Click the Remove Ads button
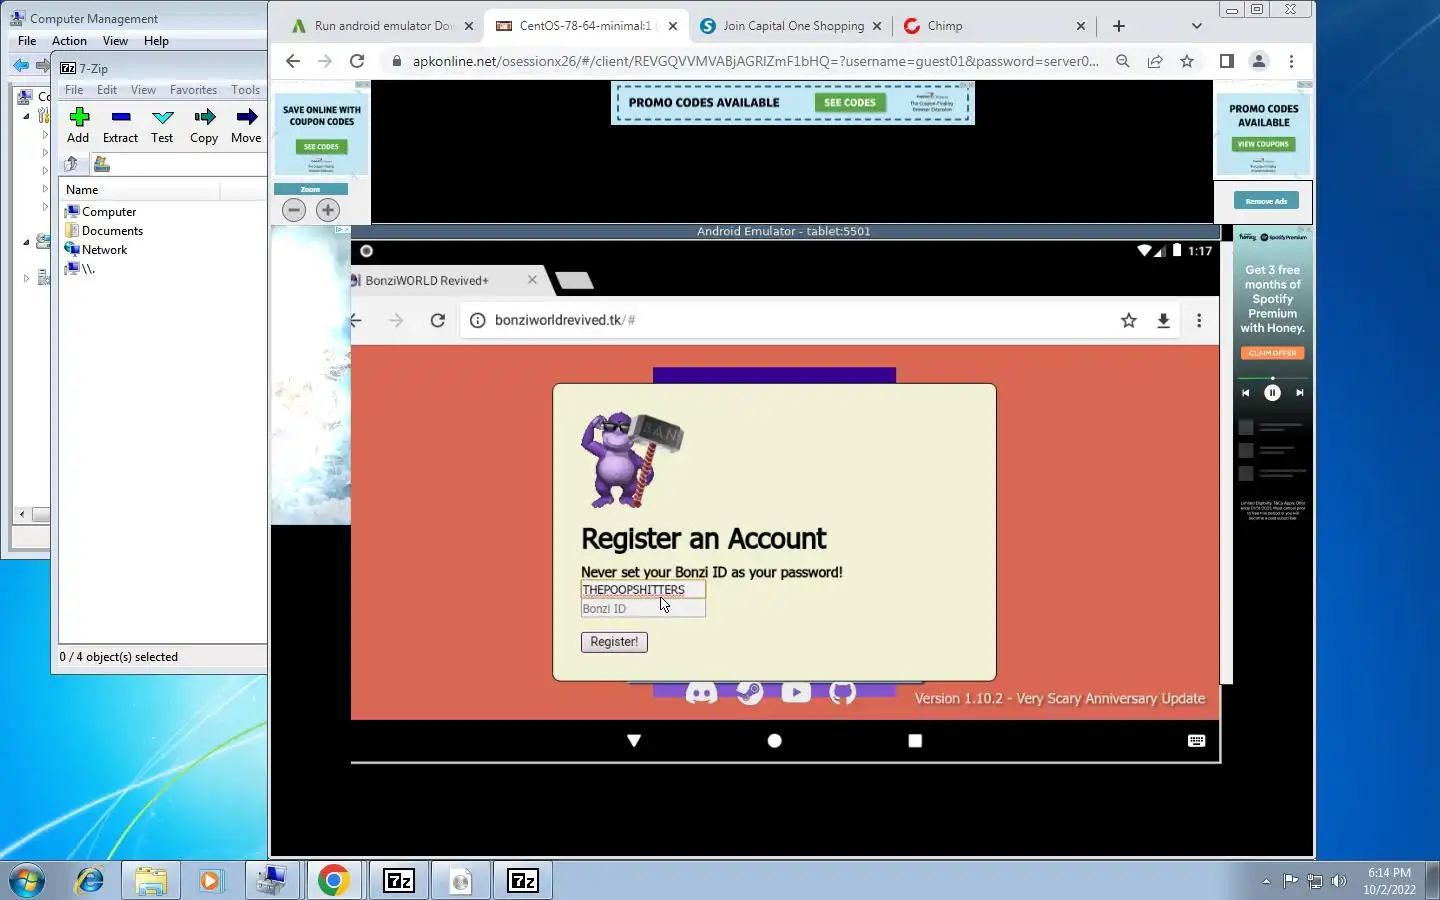This screenshot has width=1440, height=900. click(x=1266, y=201)
